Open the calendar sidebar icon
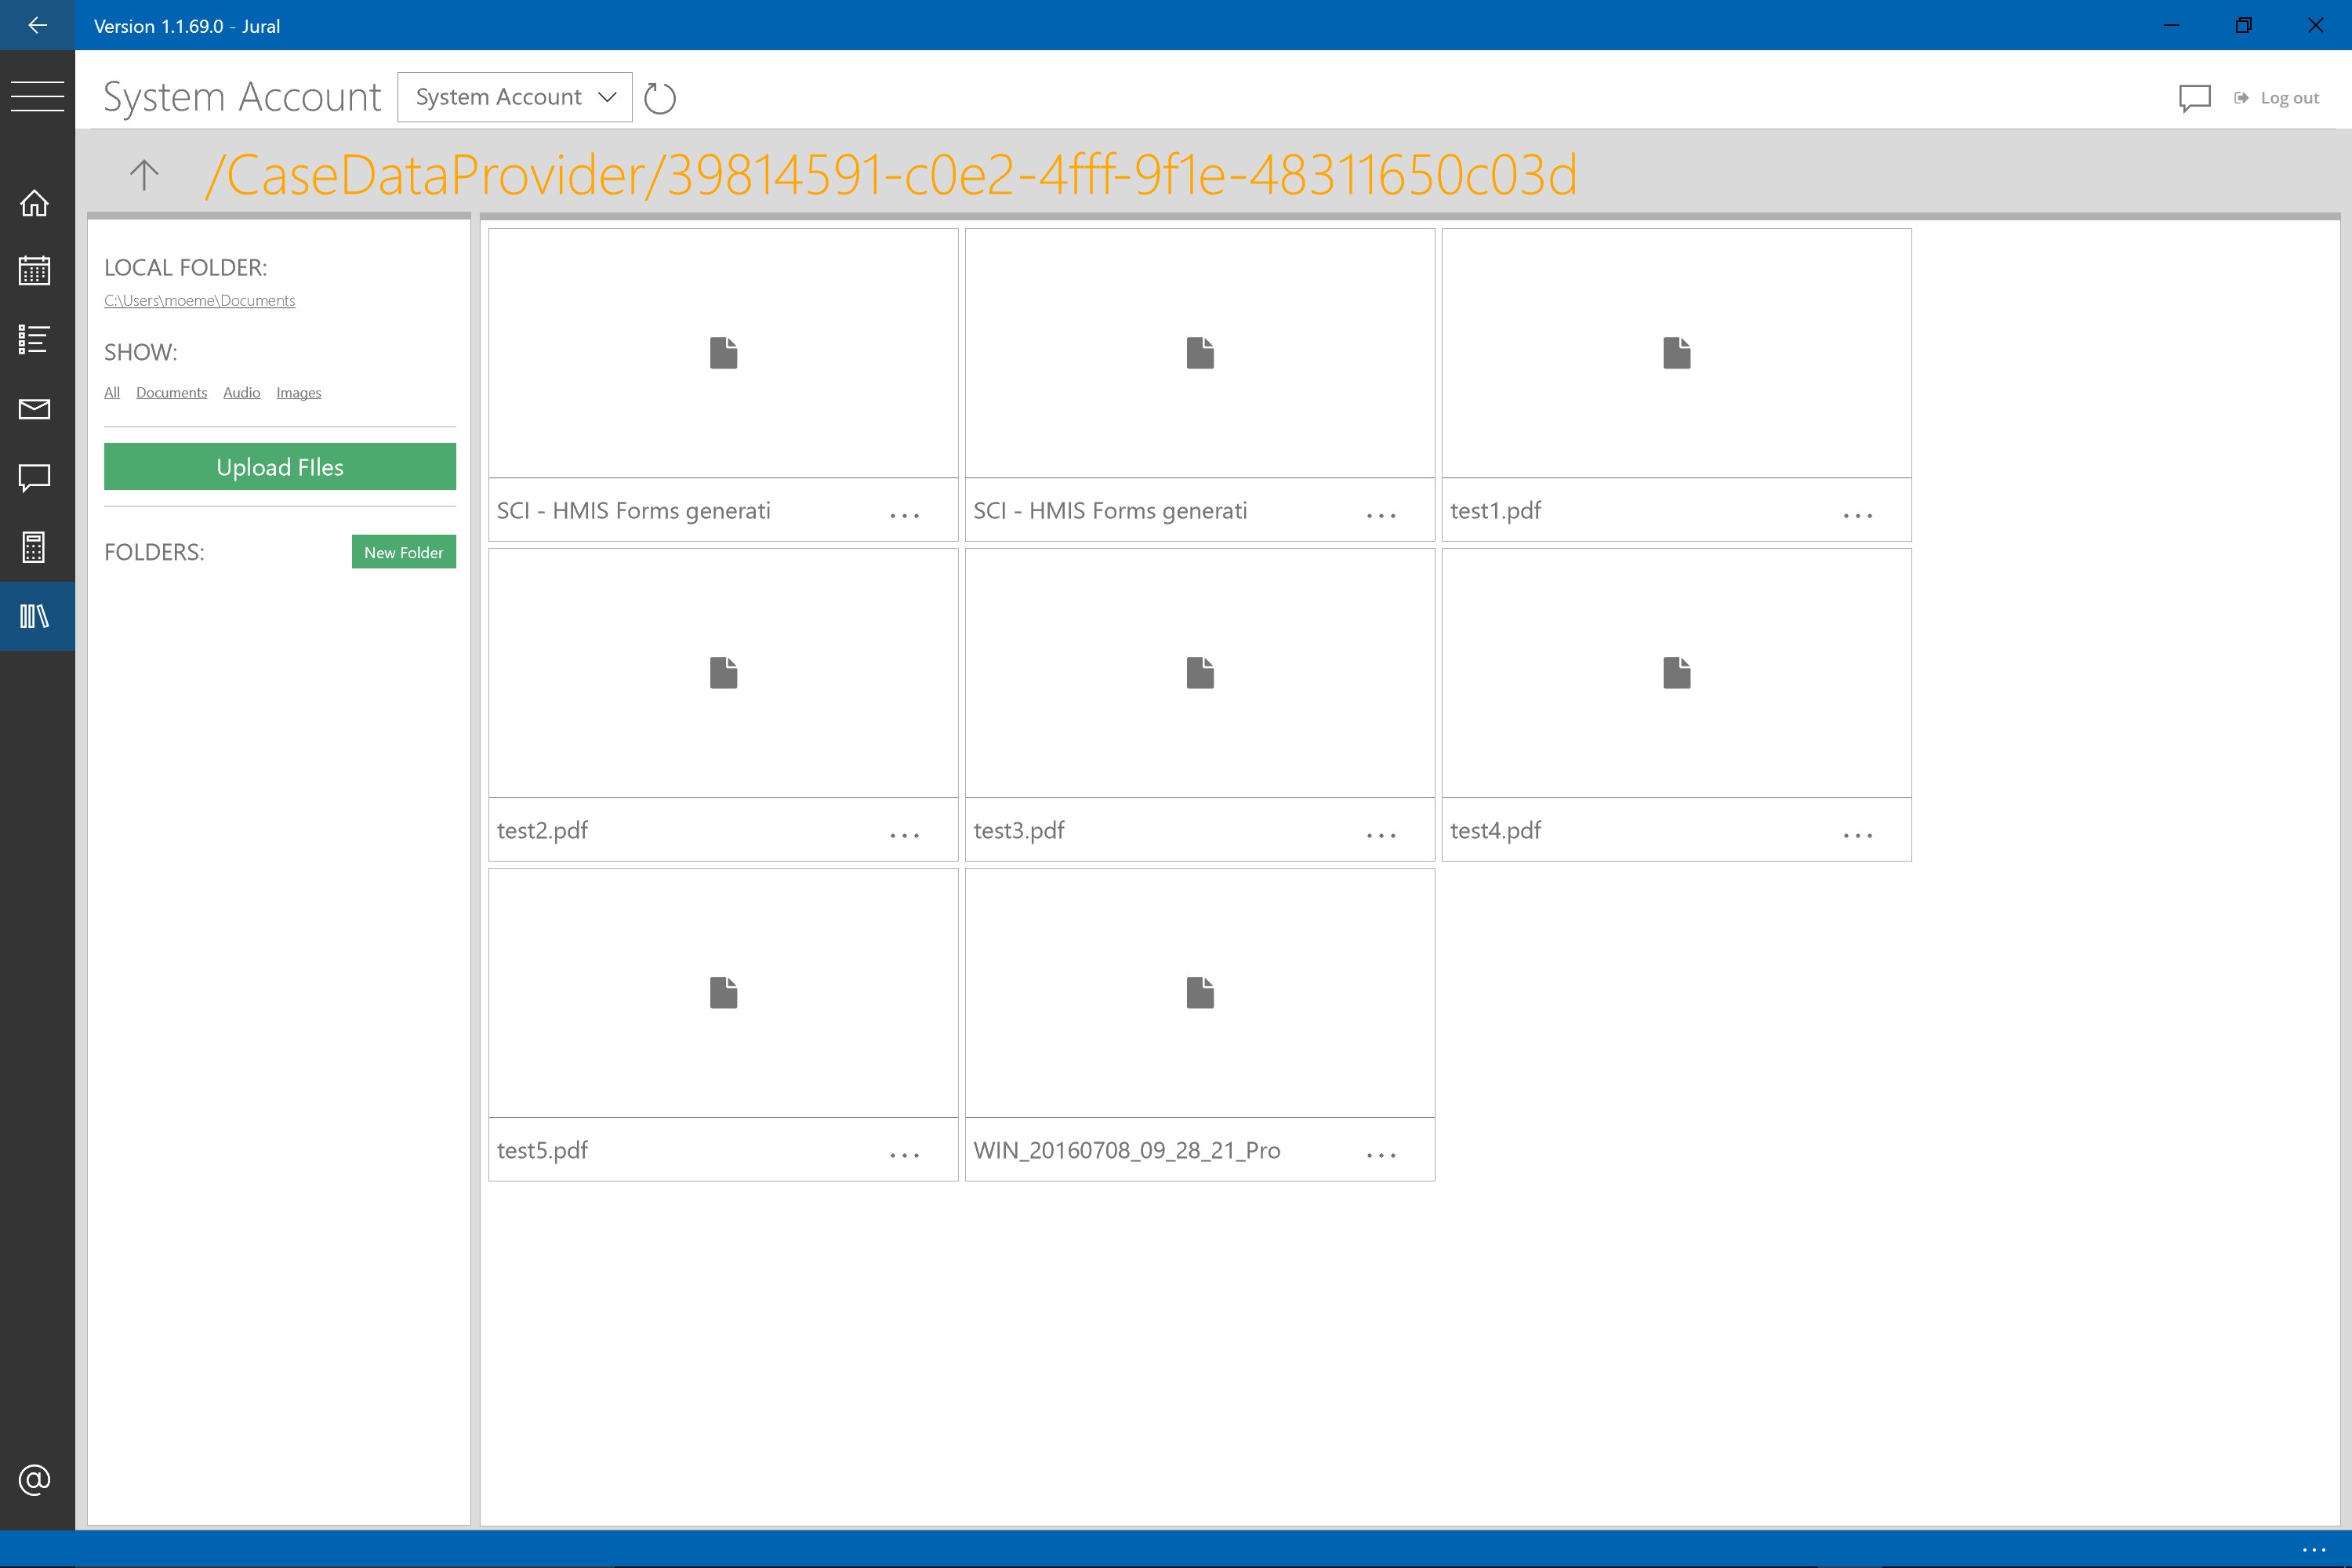 coord(35,271)
